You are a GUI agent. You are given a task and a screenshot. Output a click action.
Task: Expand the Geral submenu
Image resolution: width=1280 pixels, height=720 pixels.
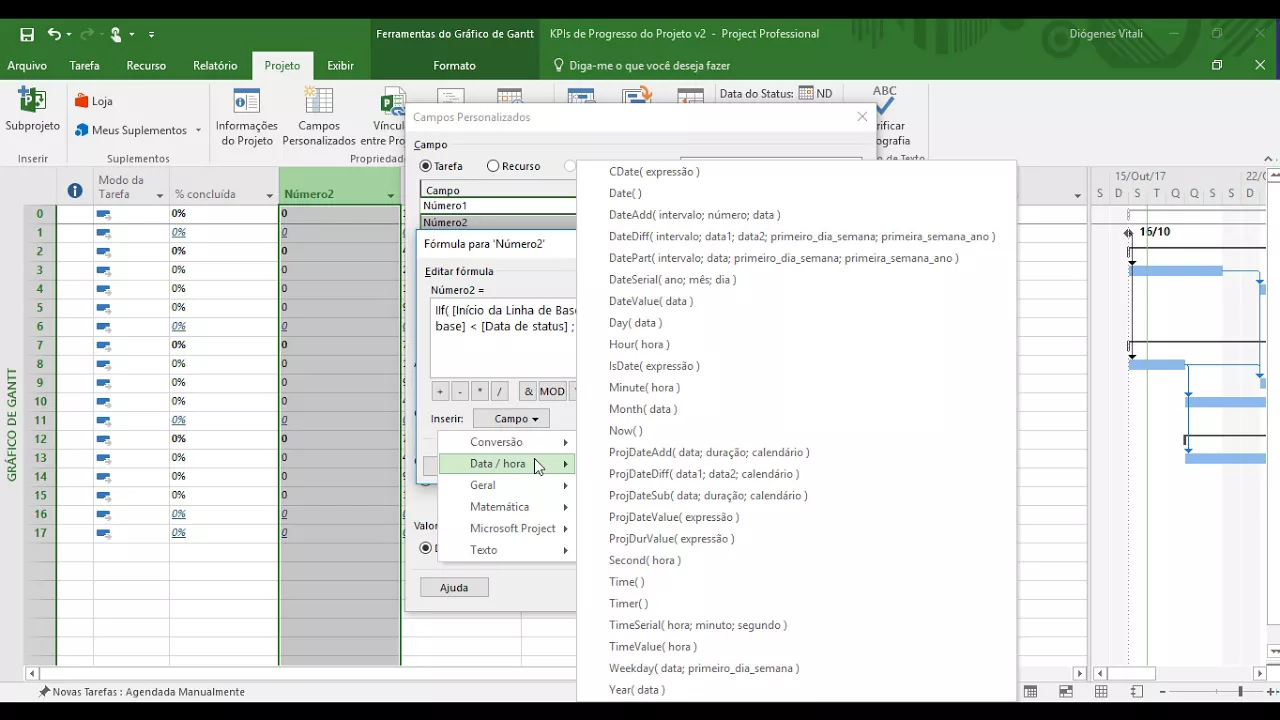click(x=507, y=485)
